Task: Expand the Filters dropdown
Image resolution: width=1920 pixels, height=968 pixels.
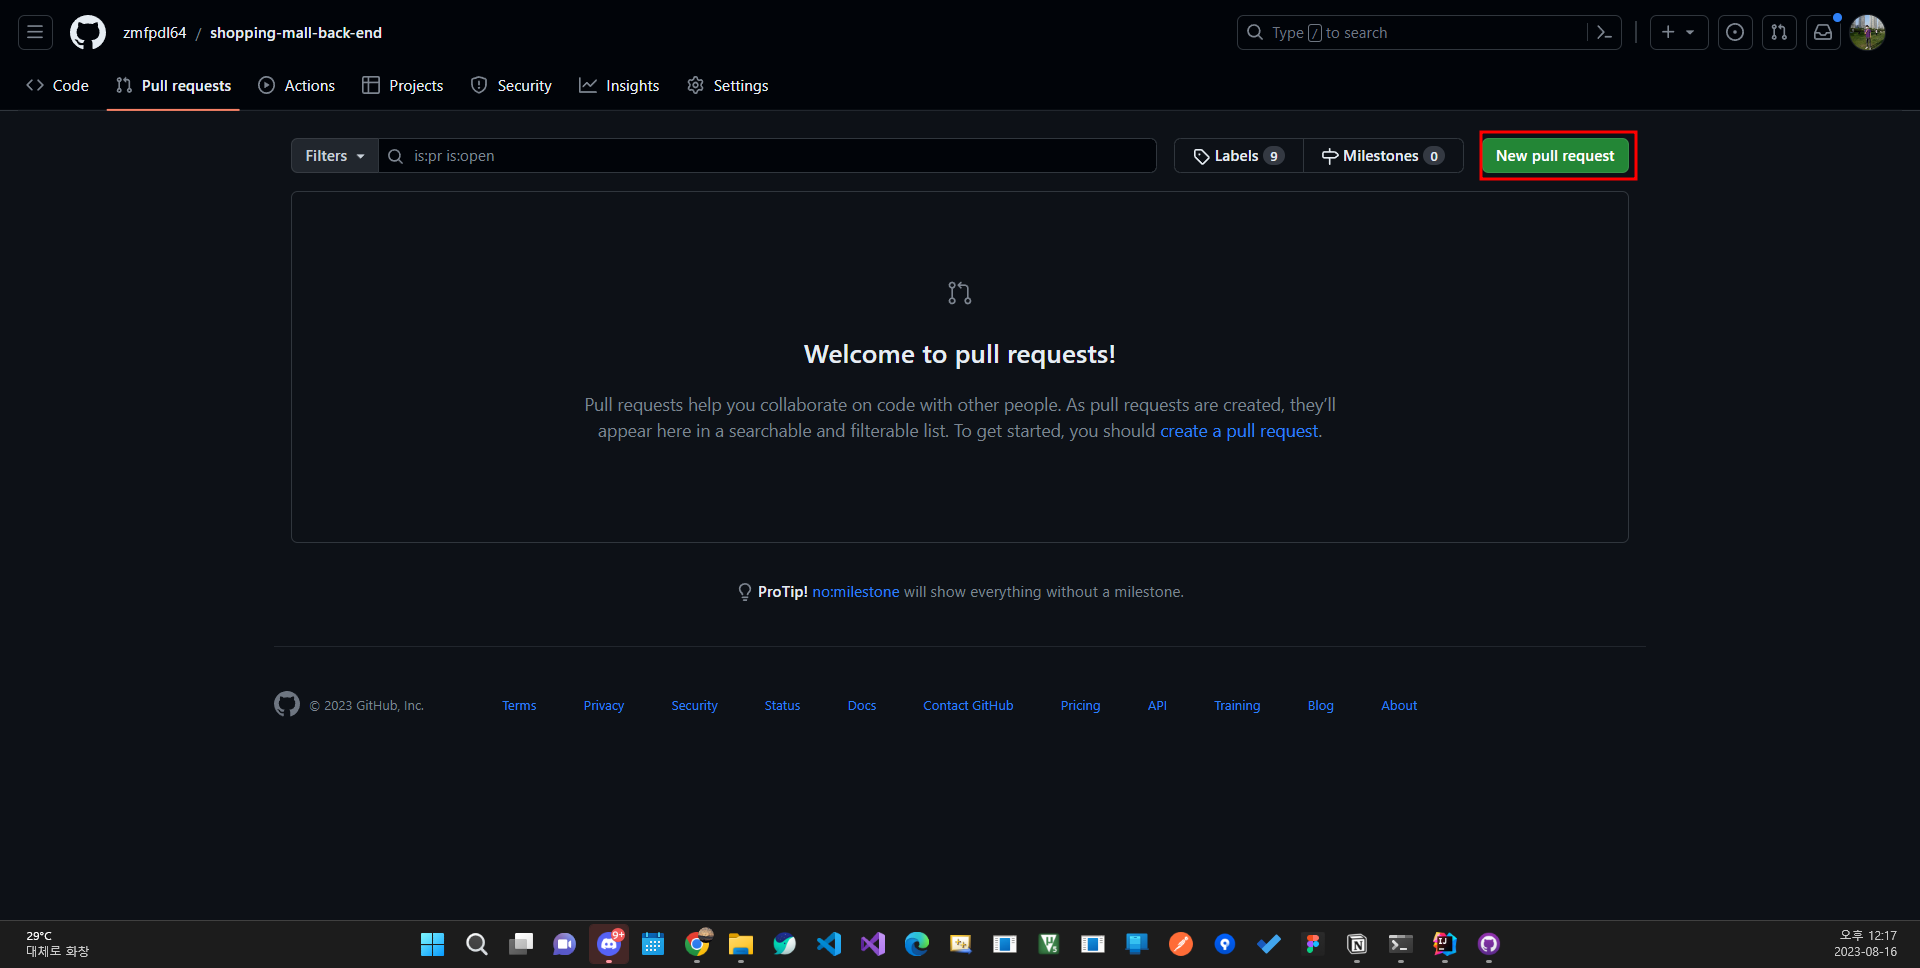Action: [x=334, y=156]
